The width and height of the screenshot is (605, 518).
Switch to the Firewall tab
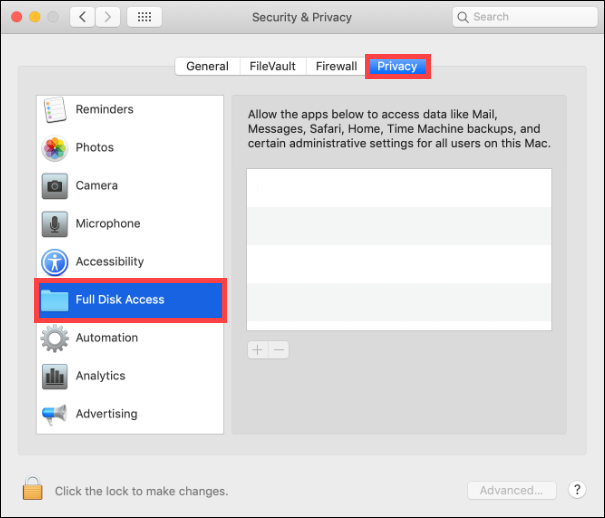[x=336, y=66]
